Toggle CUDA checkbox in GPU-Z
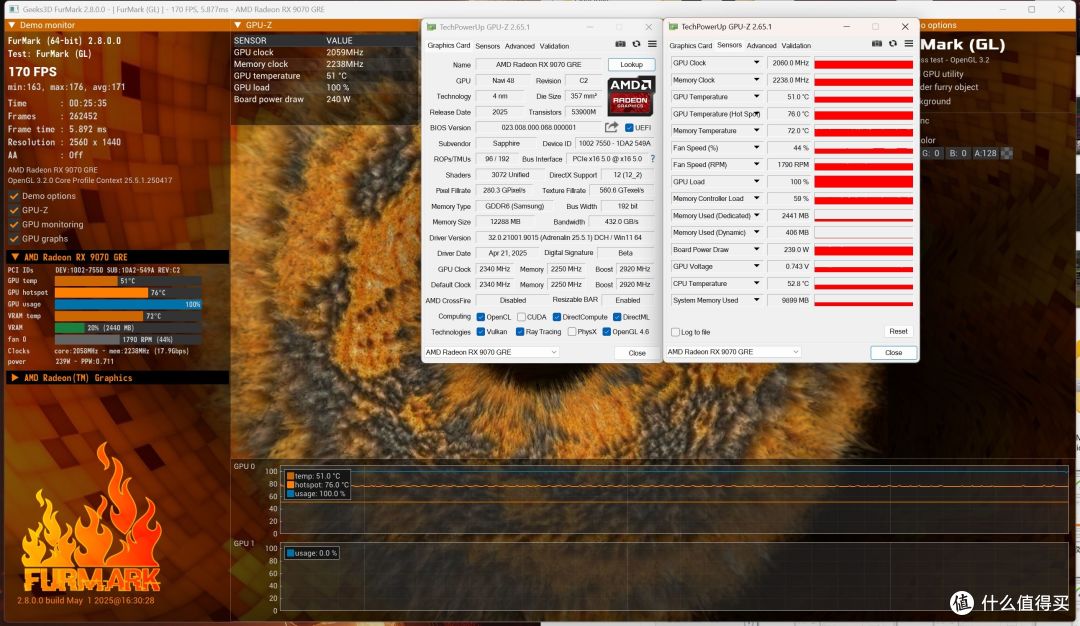 [x=521, y=317]
